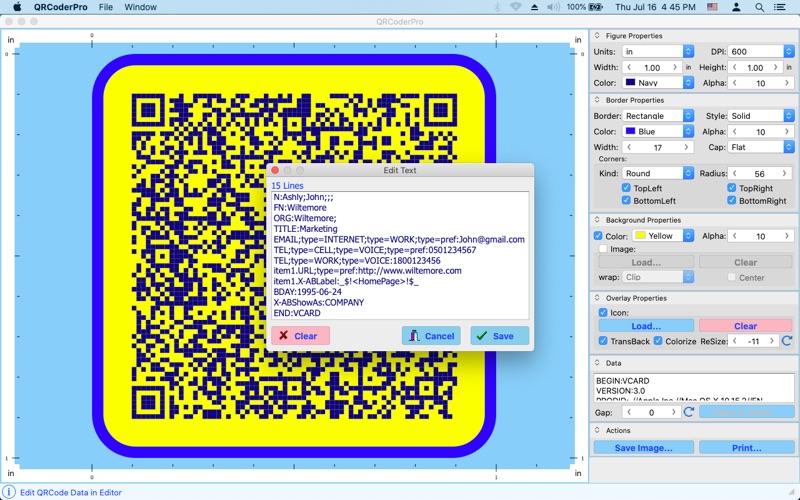Click the US flag input source icon
The height and width of the screenshot is (500, 800).
pyautogui.click(x=712, y=7)
